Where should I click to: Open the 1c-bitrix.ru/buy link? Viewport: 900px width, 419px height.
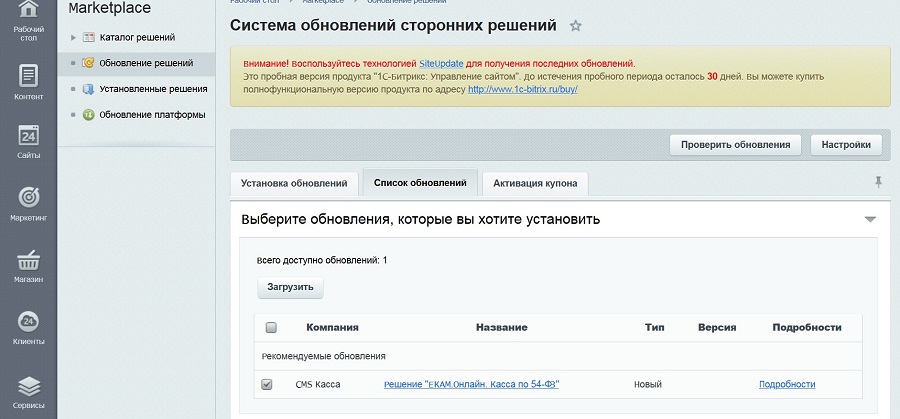click(x=522, y=90)
